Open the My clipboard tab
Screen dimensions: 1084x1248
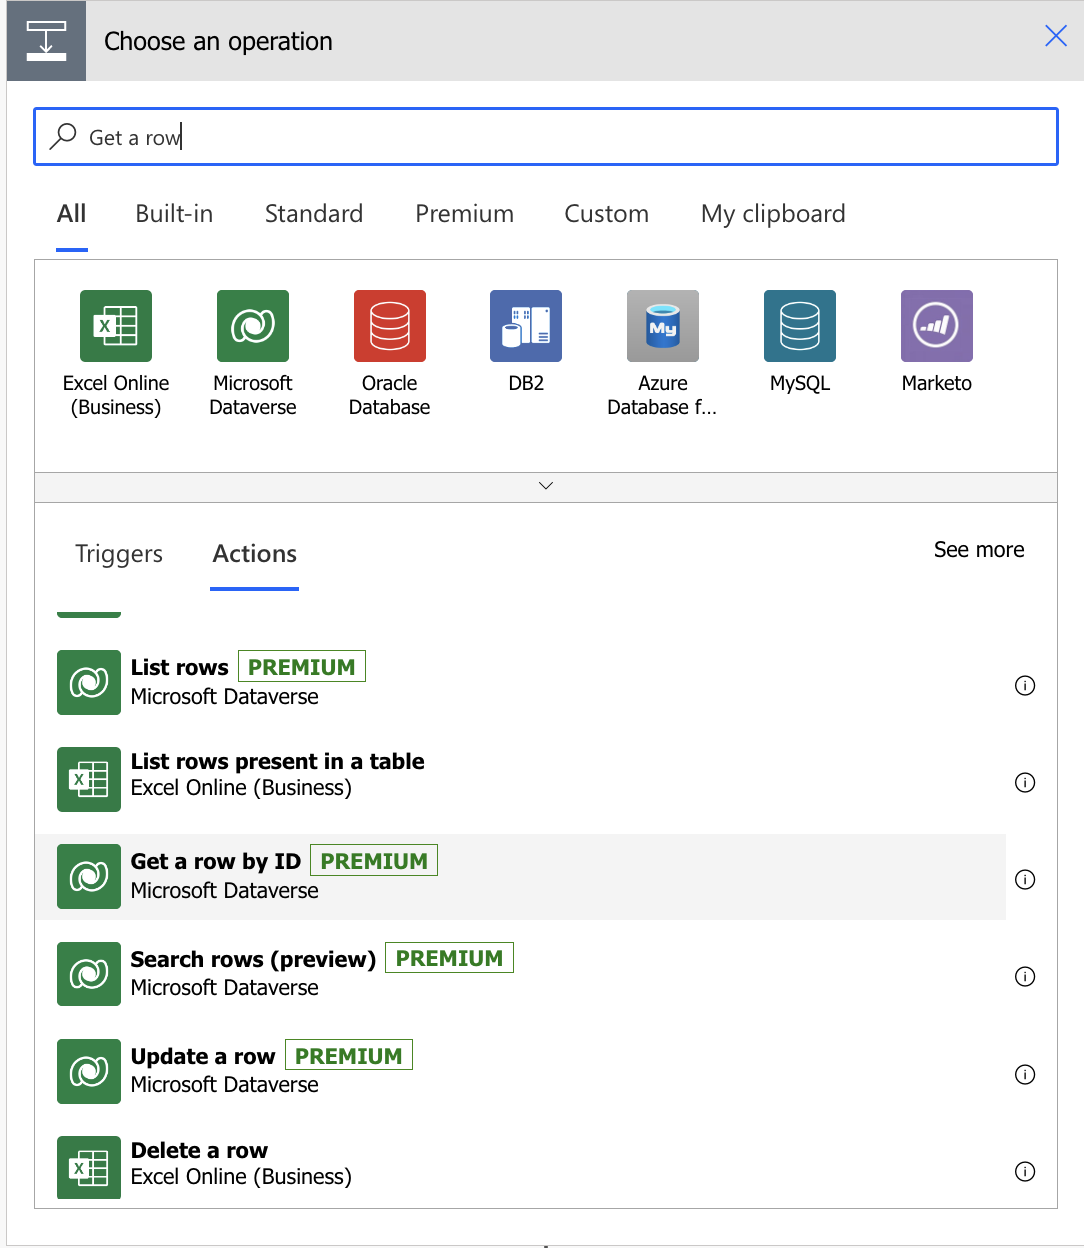click(x=773, y=214)
